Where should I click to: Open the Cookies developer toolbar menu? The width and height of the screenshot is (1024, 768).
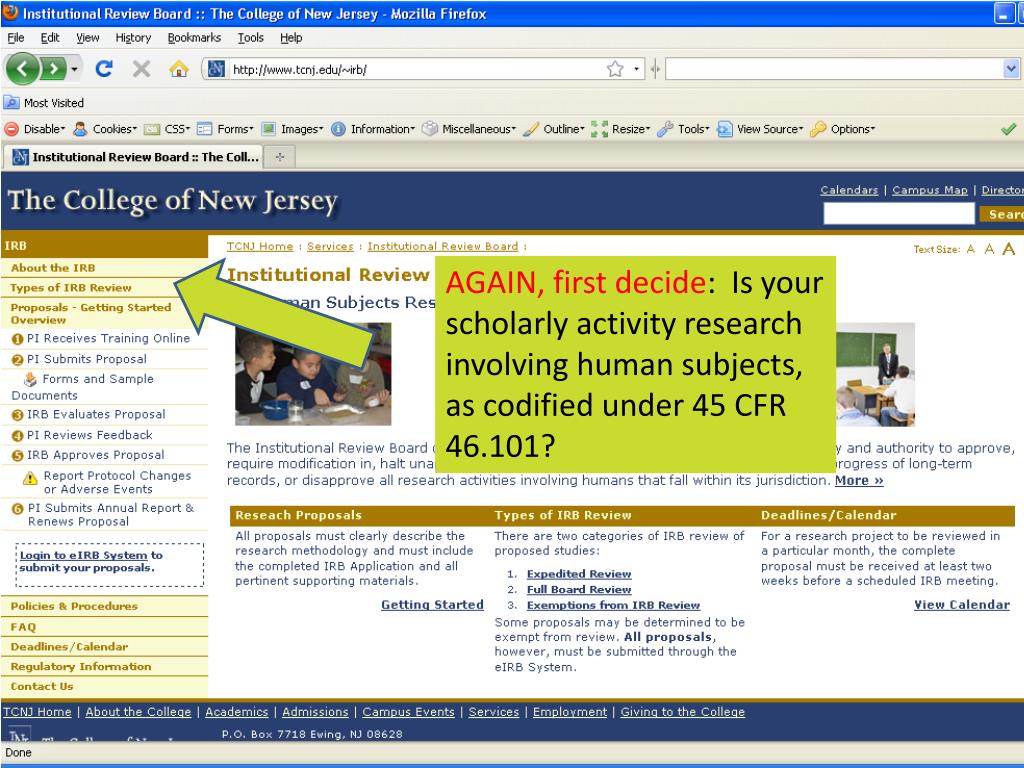click(x=105, y=129)
